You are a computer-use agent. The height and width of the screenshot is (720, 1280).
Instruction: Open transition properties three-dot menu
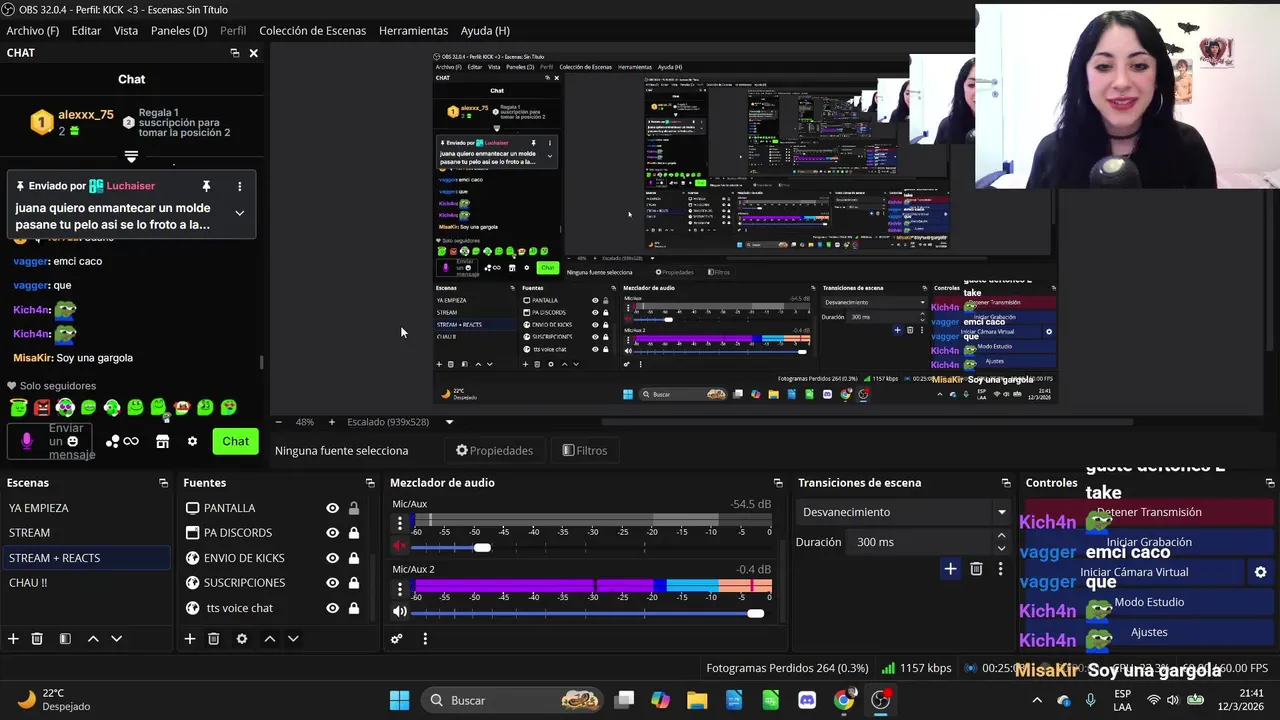[x=1000, y=569]
